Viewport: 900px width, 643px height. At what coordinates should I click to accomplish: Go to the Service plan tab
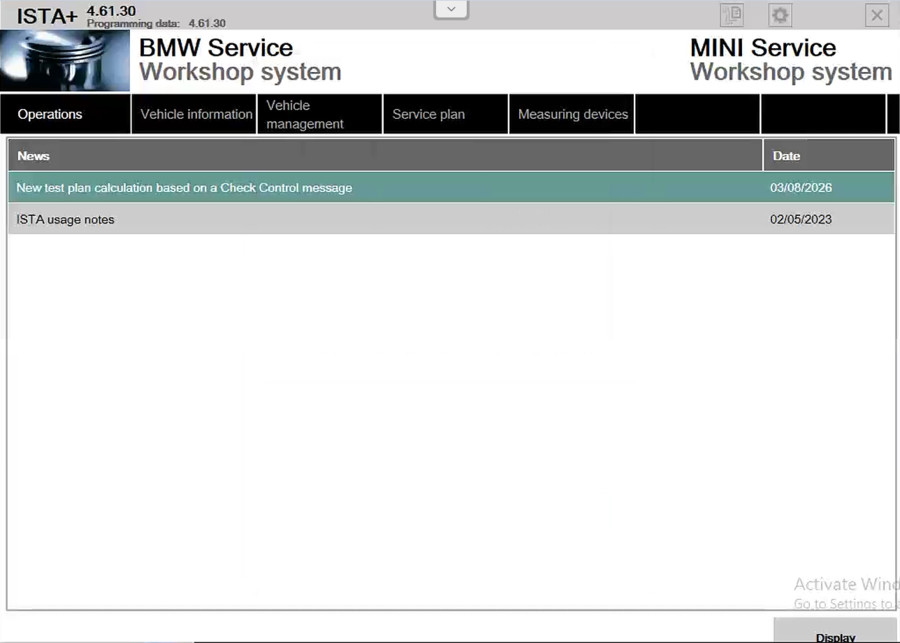pos(445,114)
